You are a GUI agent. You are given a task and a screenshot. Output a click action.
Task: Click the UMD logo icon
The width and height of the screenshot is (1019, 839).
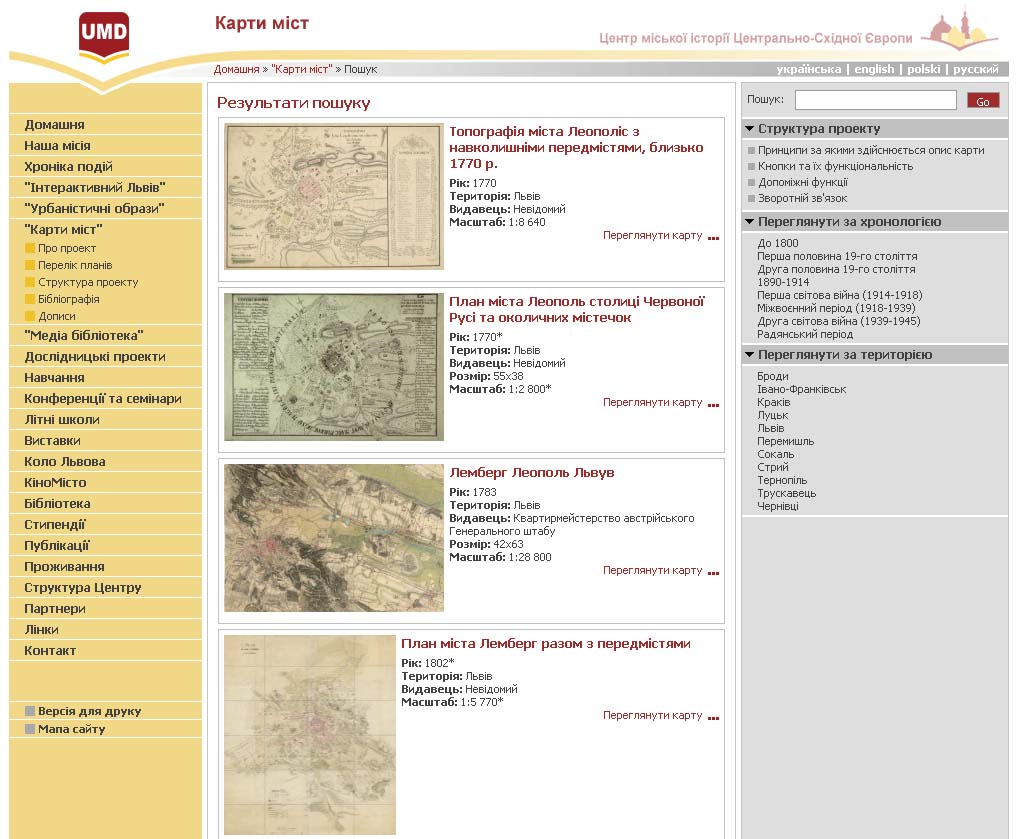click(104, 37)
